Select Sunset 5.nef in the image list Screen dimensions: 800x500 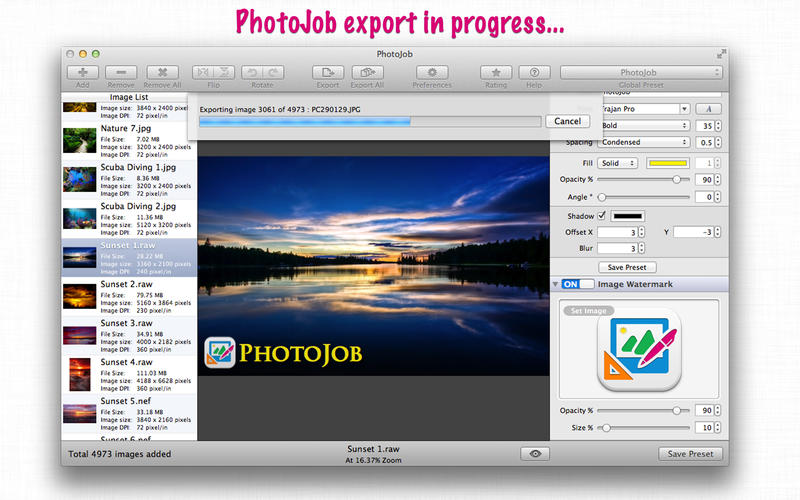coord(129,413)
